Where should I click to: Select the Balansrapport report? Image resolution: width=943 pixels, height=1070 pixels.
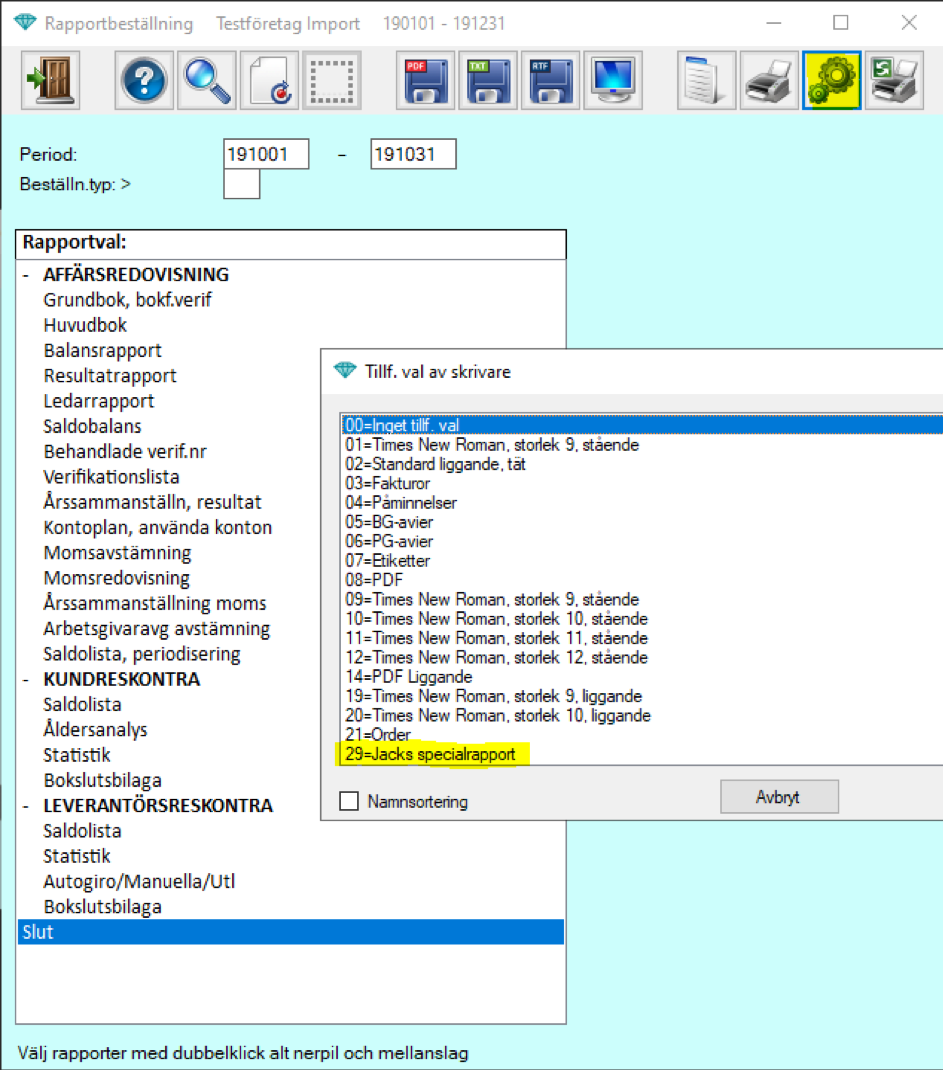(103, 351)
